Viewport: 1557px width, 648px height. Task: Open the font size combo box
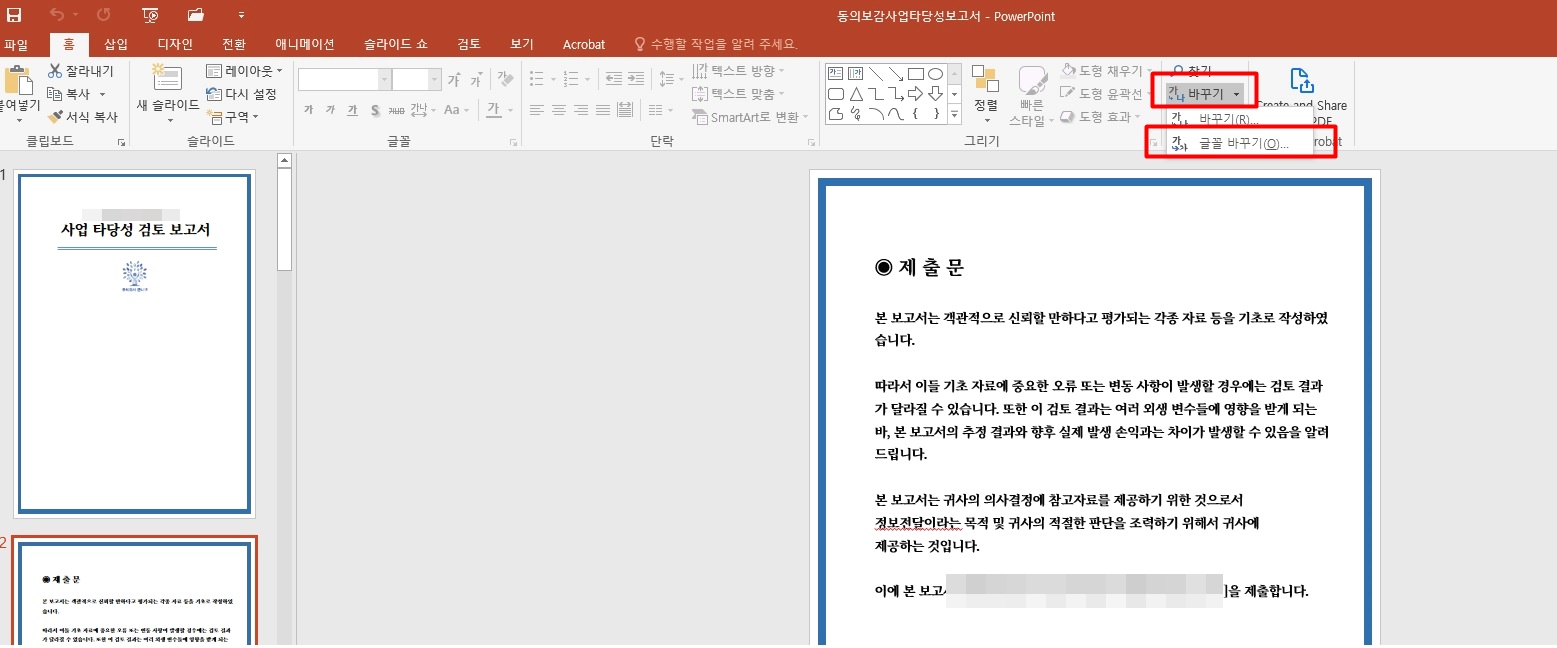(416, 80)
